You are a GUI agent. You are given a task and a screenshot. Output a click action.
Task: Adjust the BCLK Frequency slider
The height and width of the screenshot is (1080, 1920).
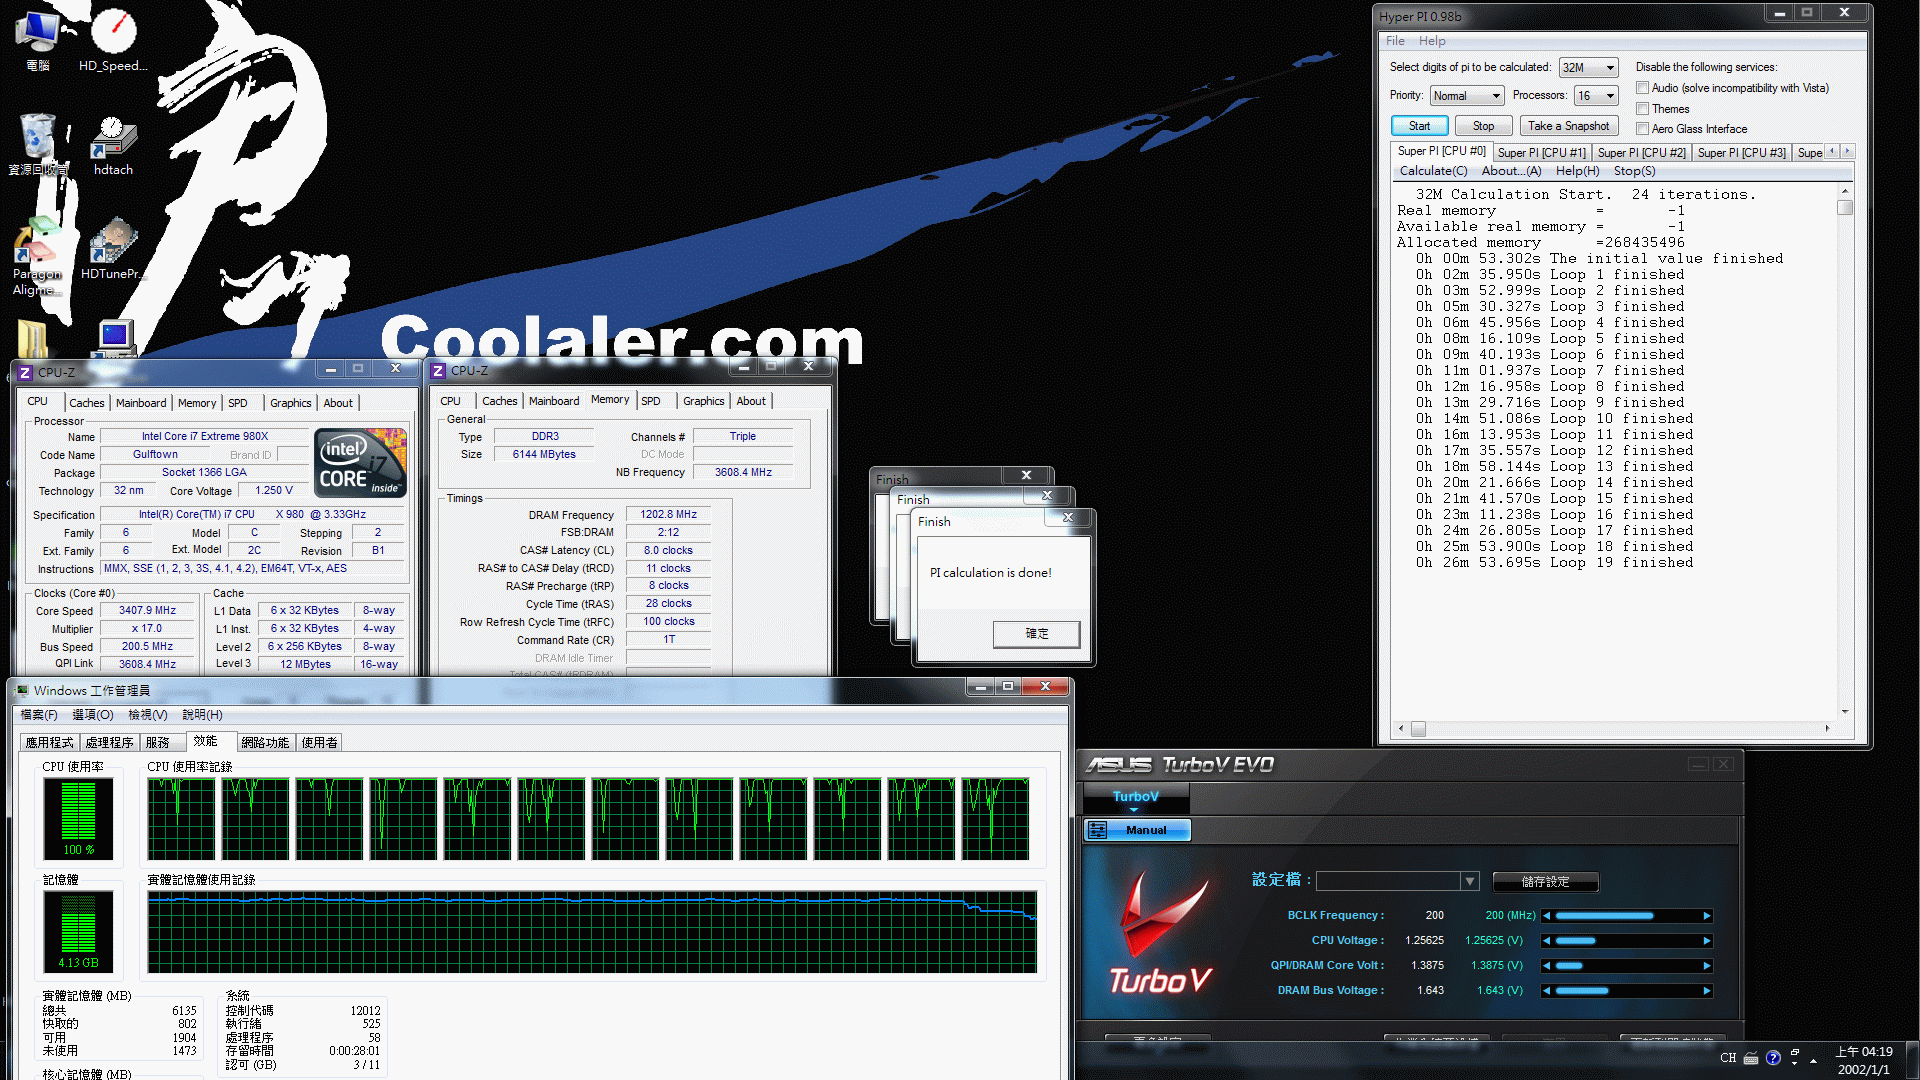click(x=1627, y=916)
